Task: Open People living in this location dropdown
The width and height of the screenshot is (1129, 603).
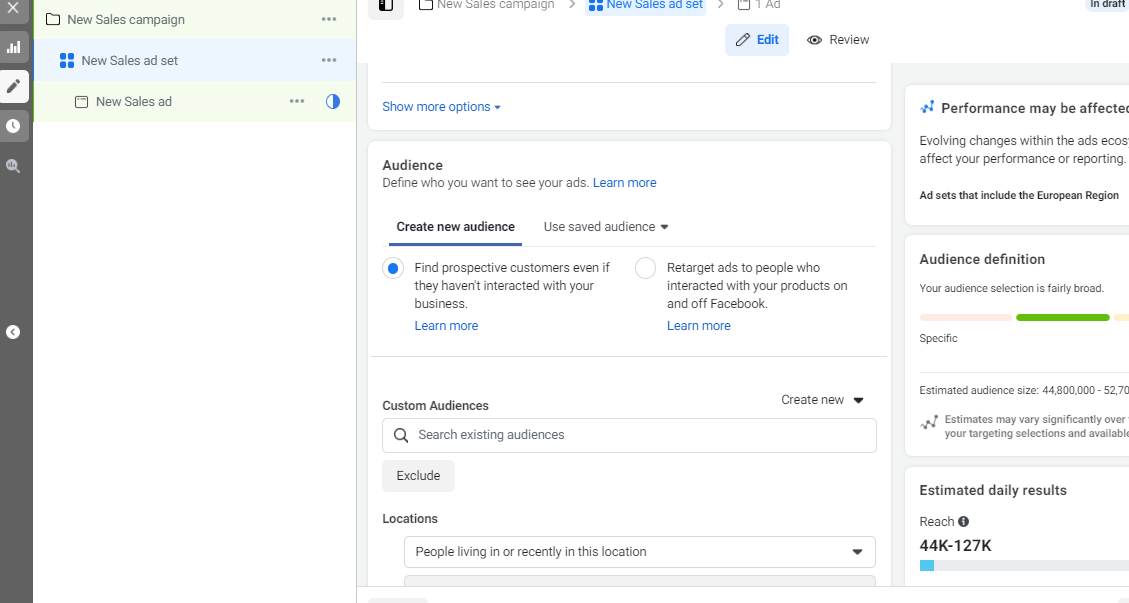Action: pos(639,552)
